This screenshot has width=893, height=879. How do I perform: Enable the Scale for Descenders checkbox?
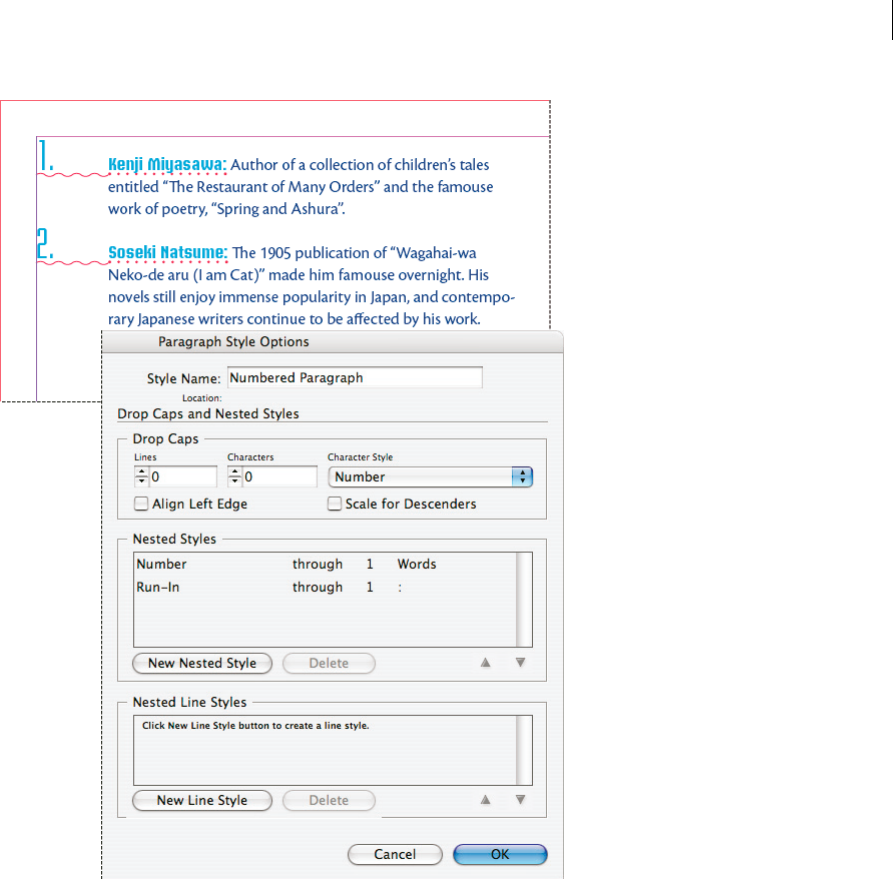click(334, 504)
